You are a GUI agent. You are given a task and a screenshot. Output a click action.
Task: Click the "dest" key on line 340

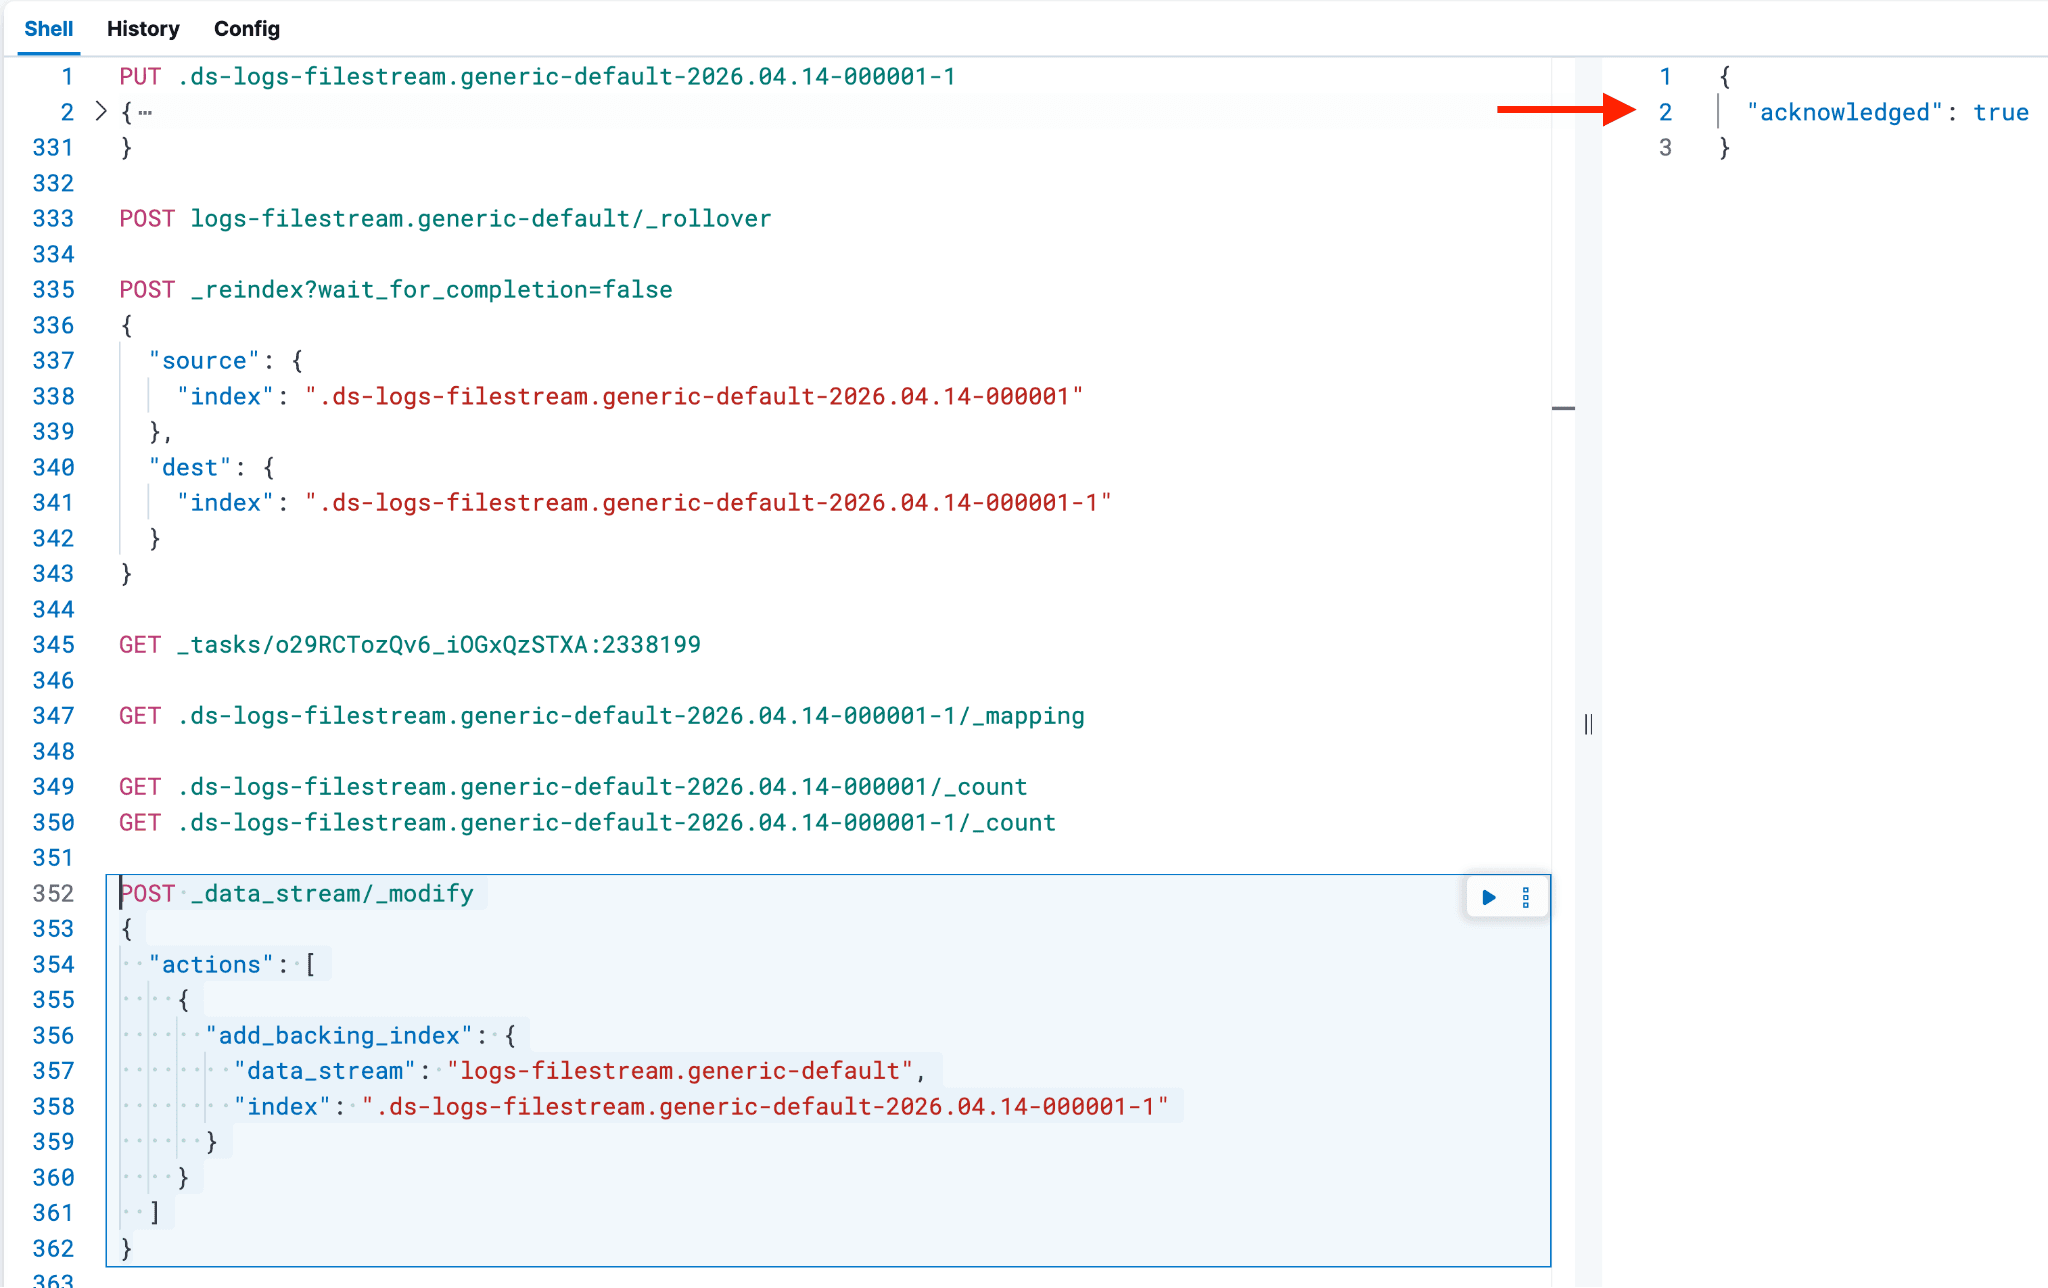click(190, 468)
